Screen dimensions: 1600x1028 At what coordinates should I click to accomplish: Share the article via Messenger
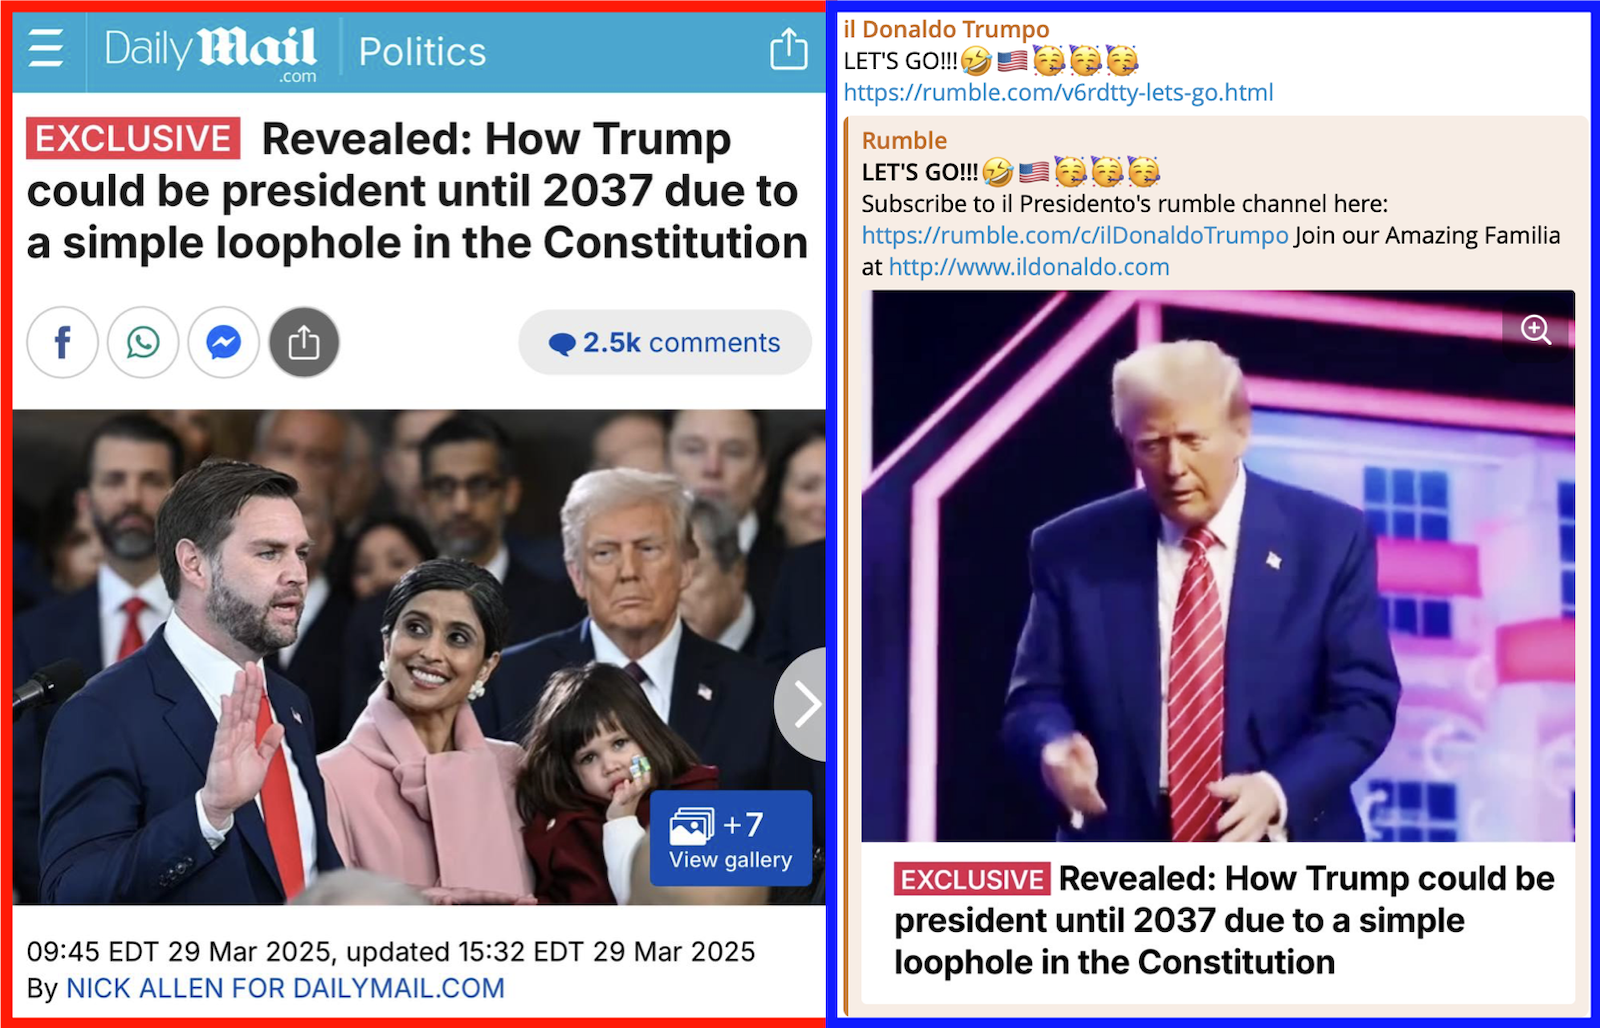[224, 342]
